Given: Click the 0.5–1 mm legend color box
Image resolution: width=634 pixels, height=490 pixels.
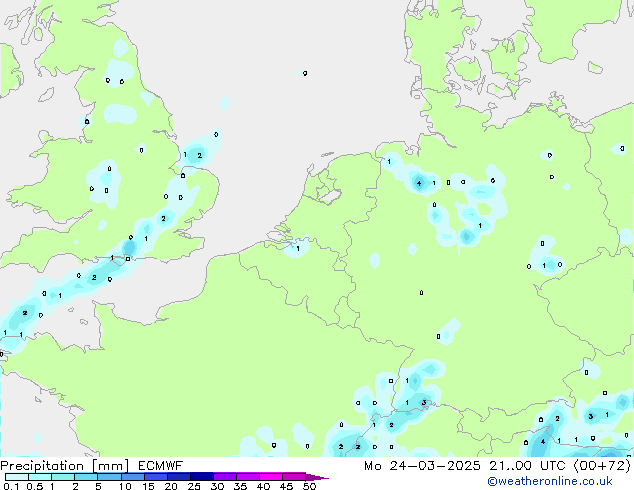Looking at the screenshot, I should 40,477.
